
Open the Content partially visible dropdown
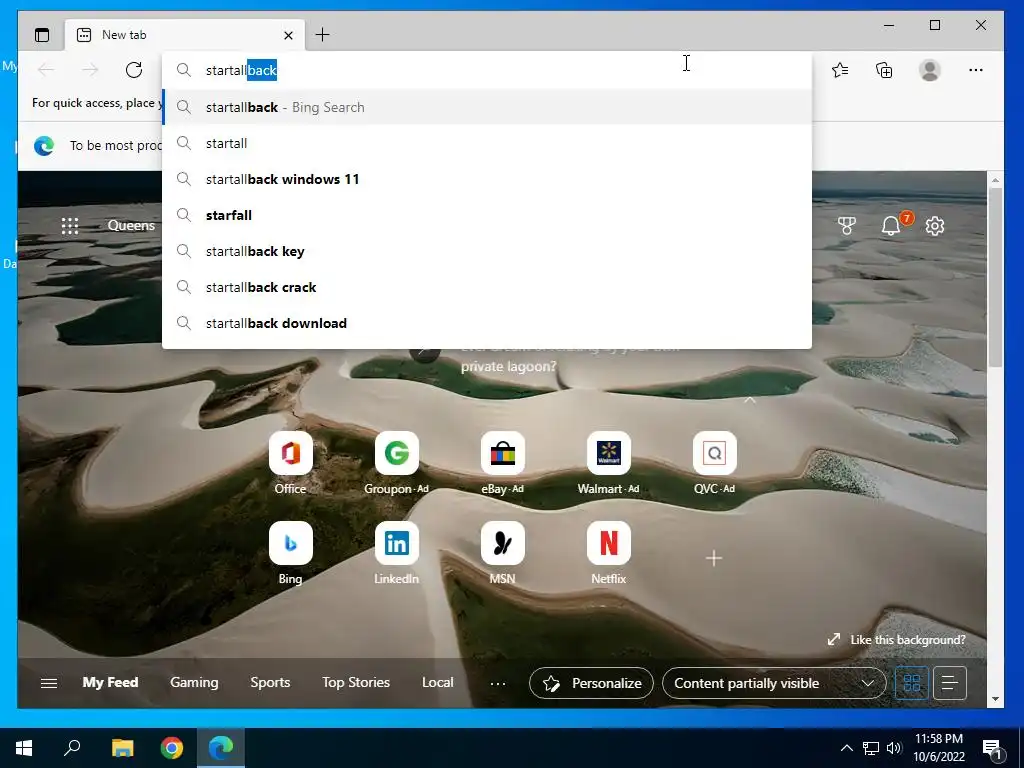[775, 683]
